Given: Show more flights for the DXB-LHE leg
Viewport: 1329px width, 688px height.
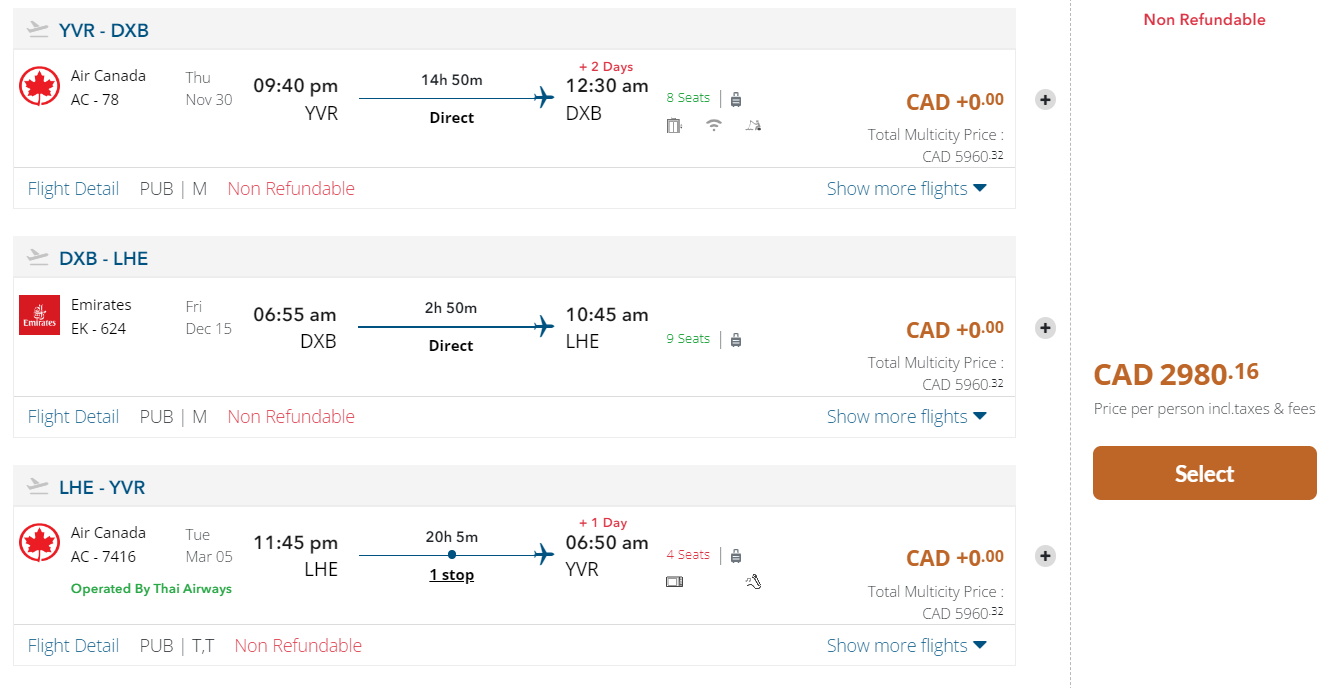Looking at the screenshot, I should tap(906, 417).
